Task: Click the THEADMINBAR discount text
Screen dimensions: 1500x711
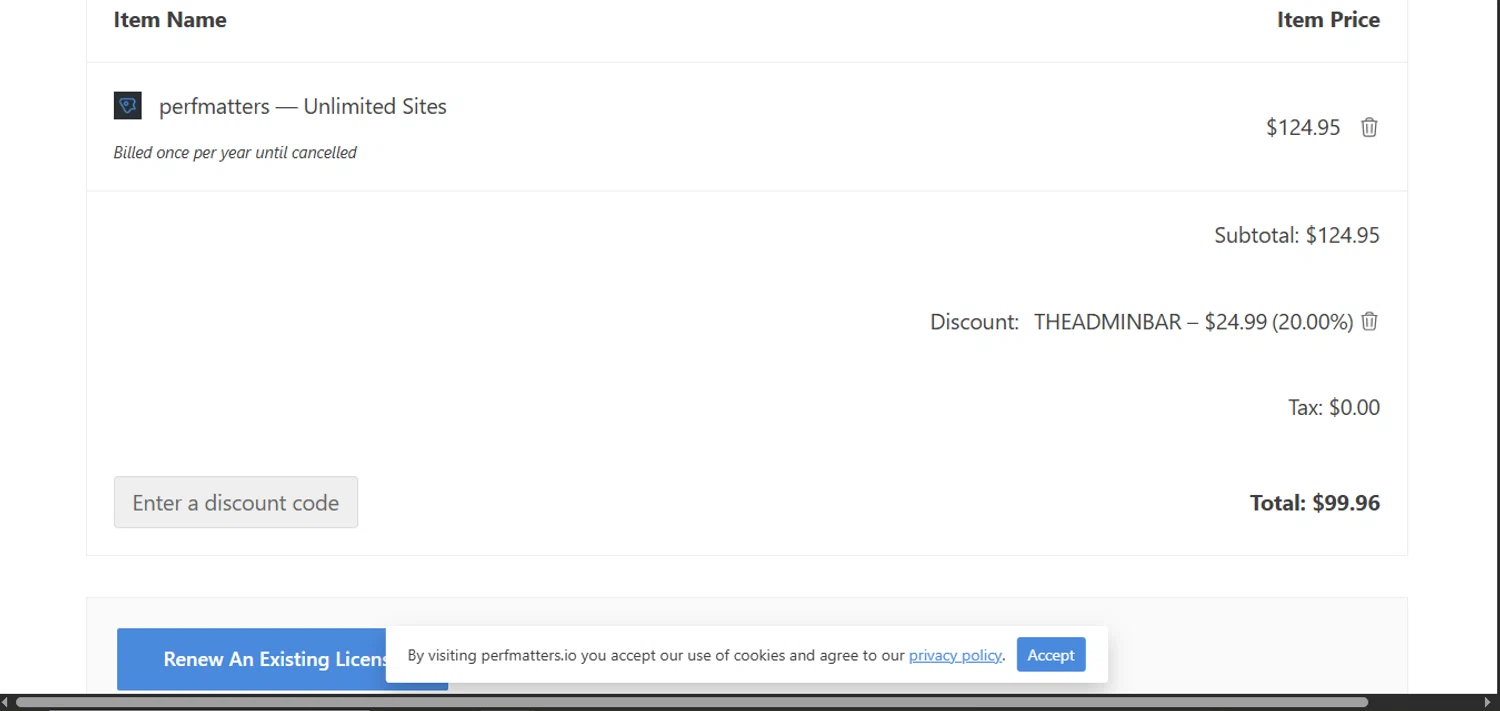Action: pos(1193,322)
